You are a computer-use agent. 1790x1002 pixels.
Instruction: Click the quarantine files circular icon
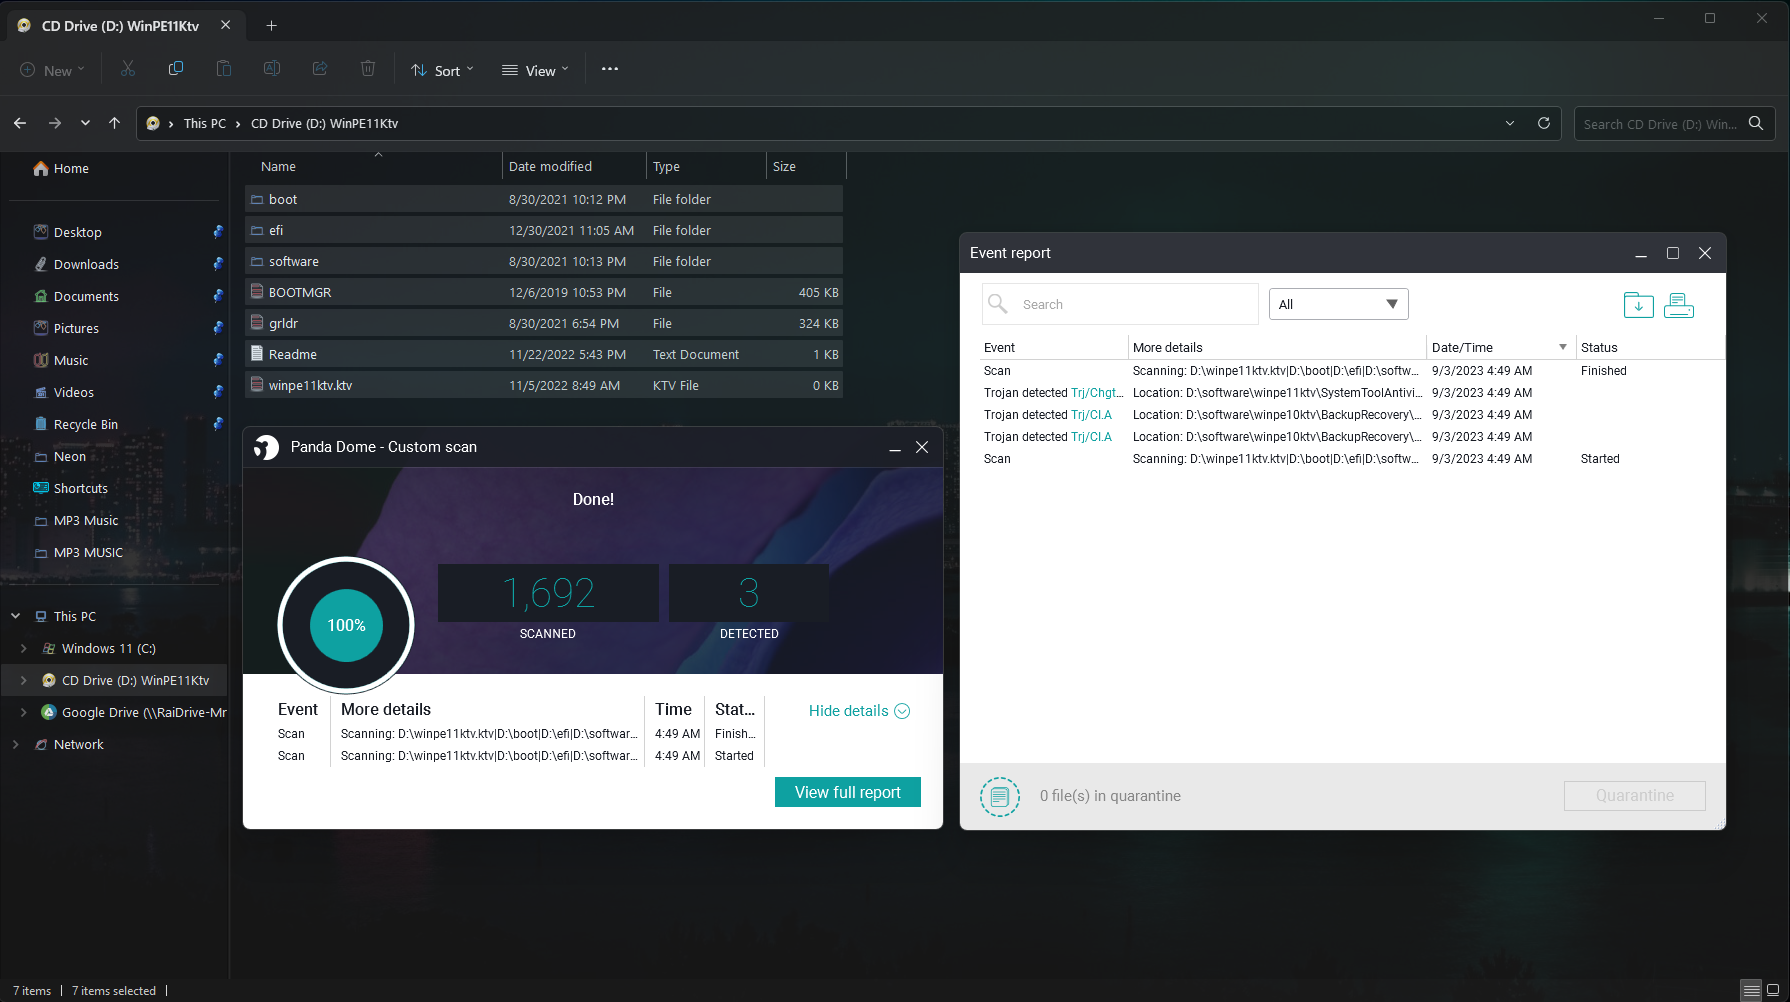1000,797
